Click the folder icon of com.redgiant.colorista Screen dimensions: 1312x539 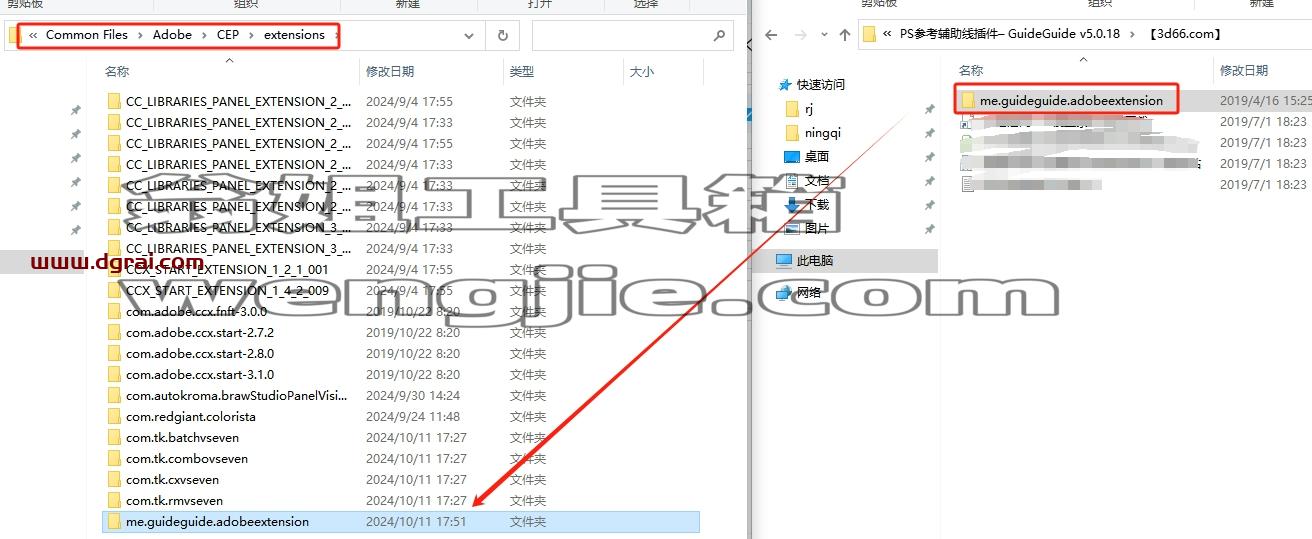tap(114, 416)
